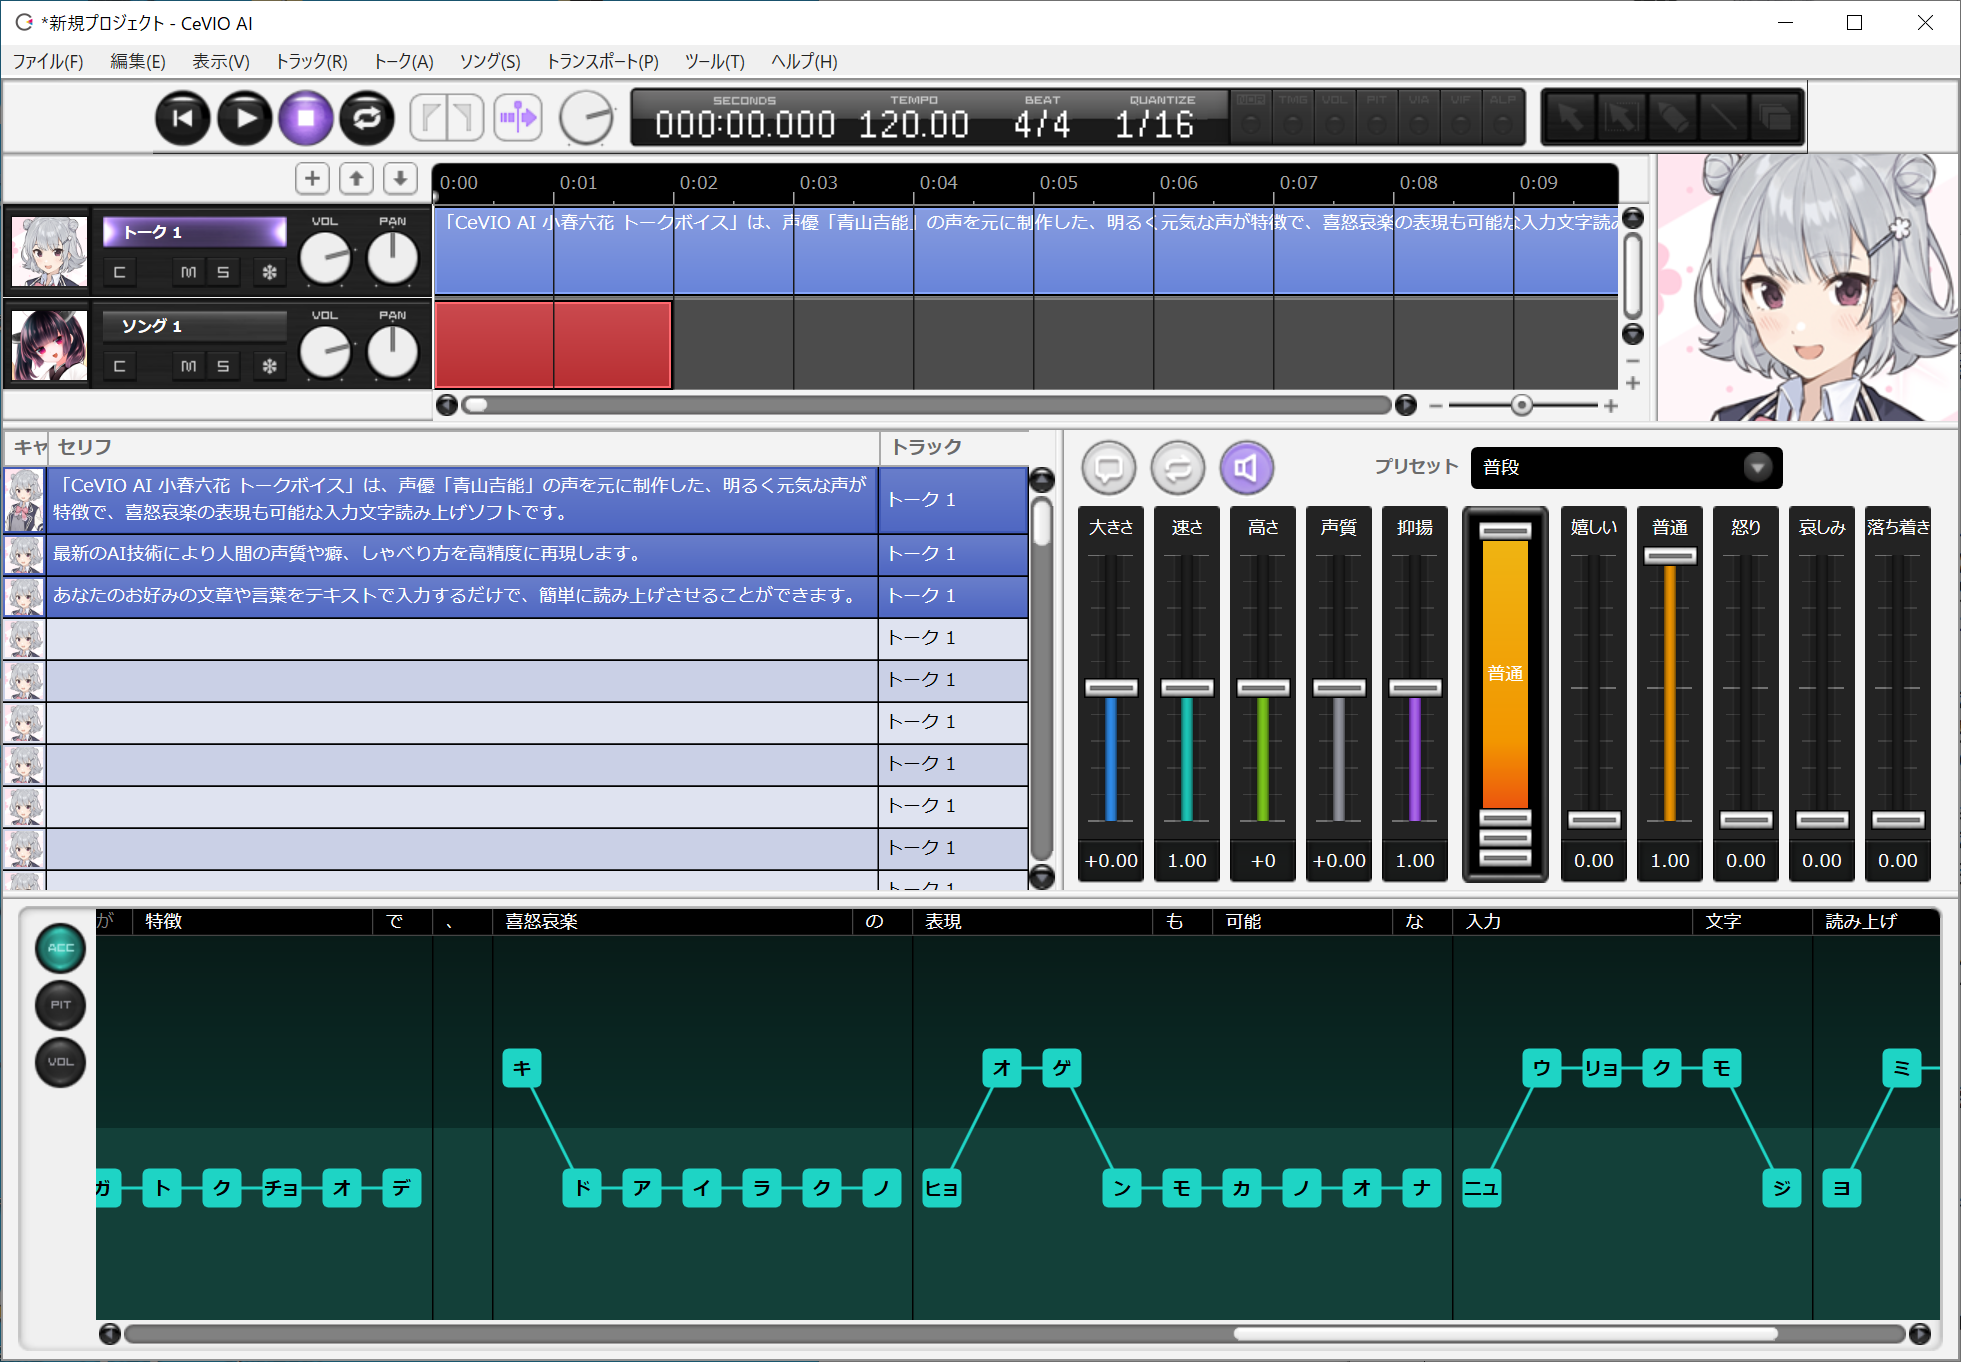Viewport: 1961px width, 1362px height.
Task: Click the キ accent node in the editor
Action: (x=522, y=1068)
